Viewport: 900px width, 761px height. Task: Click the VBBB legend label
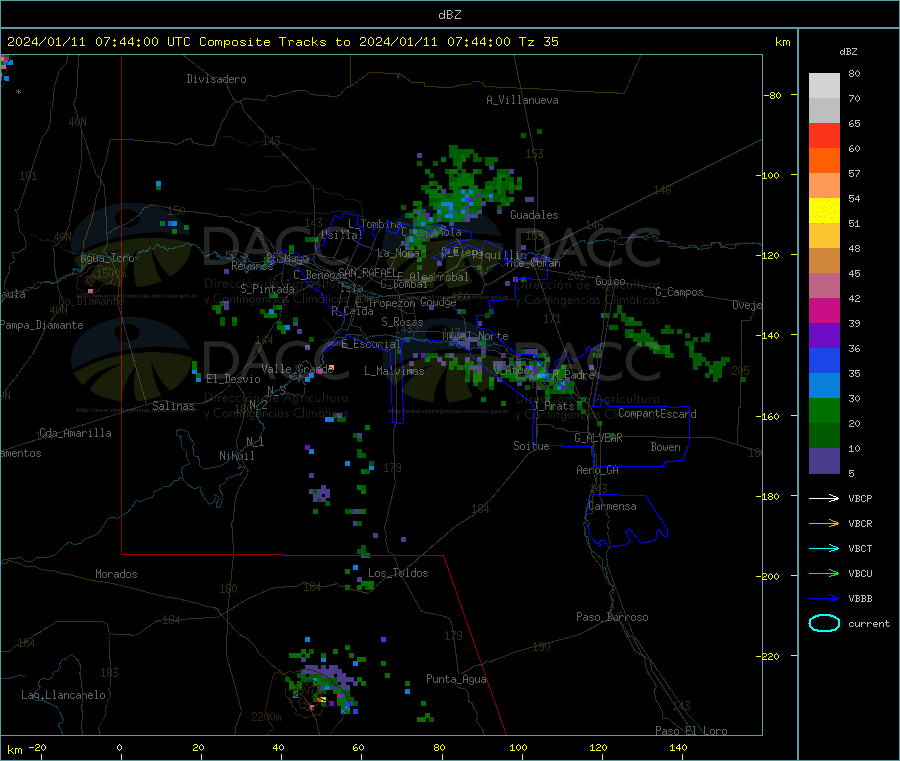coord(860,599)
